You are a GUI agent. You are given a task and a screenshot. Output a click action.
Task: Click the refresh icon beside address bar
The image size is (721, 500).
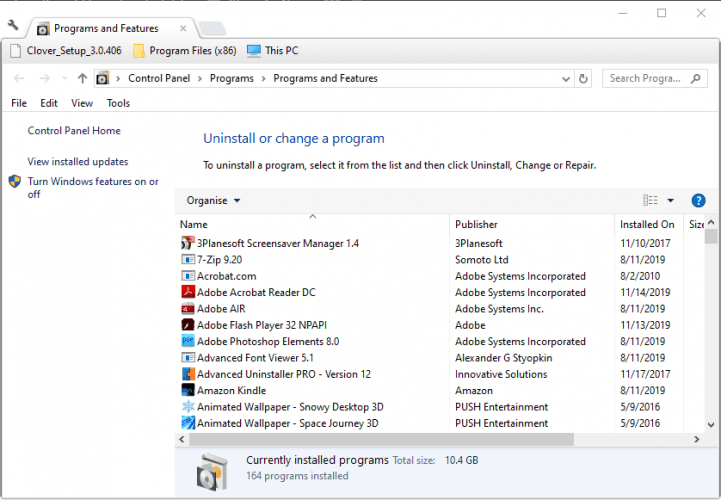584,78
